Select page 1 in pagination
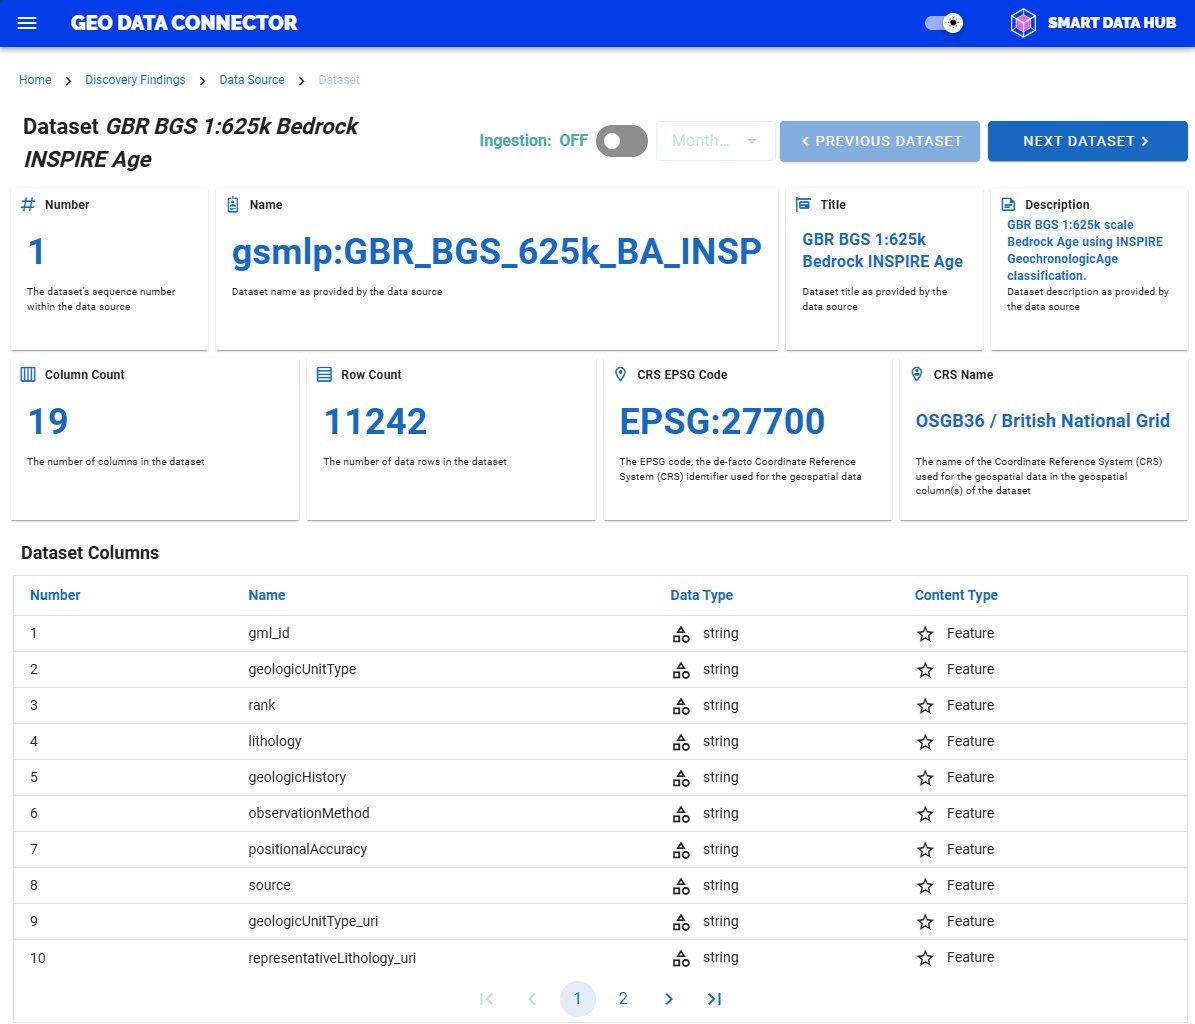The width and height of the screenshot is (1195, 1024). click(578, 998)
